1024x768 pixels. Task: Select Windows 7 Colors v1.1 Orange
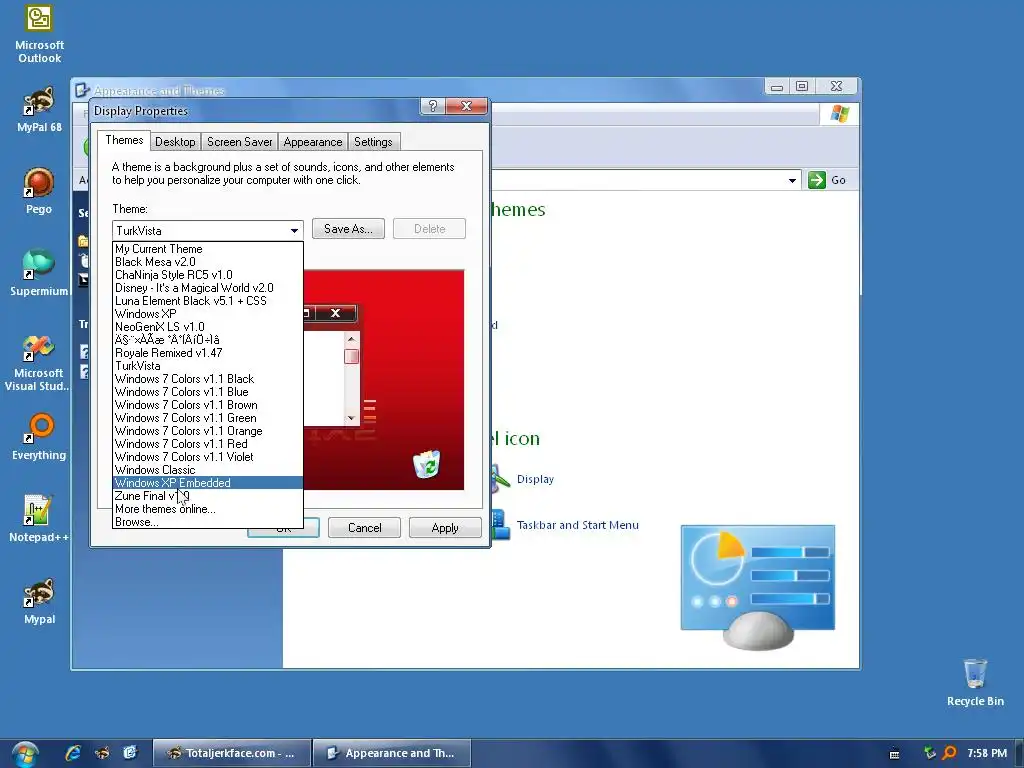pos(208,431)
